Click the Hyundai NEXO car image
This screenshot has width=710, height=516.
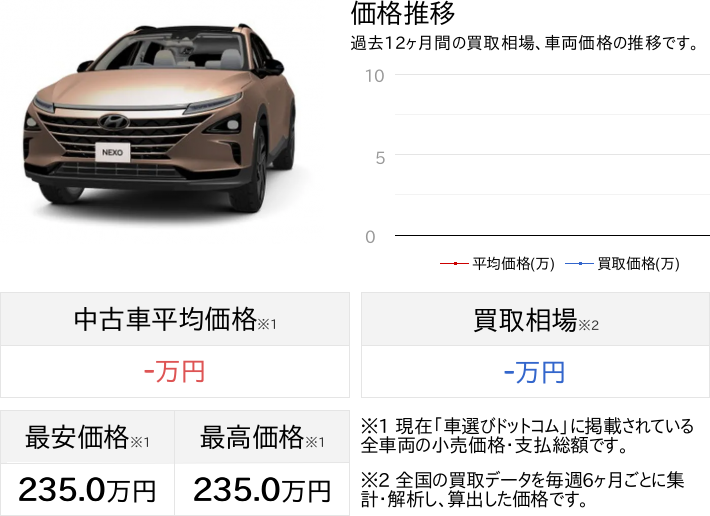point(159,119)
